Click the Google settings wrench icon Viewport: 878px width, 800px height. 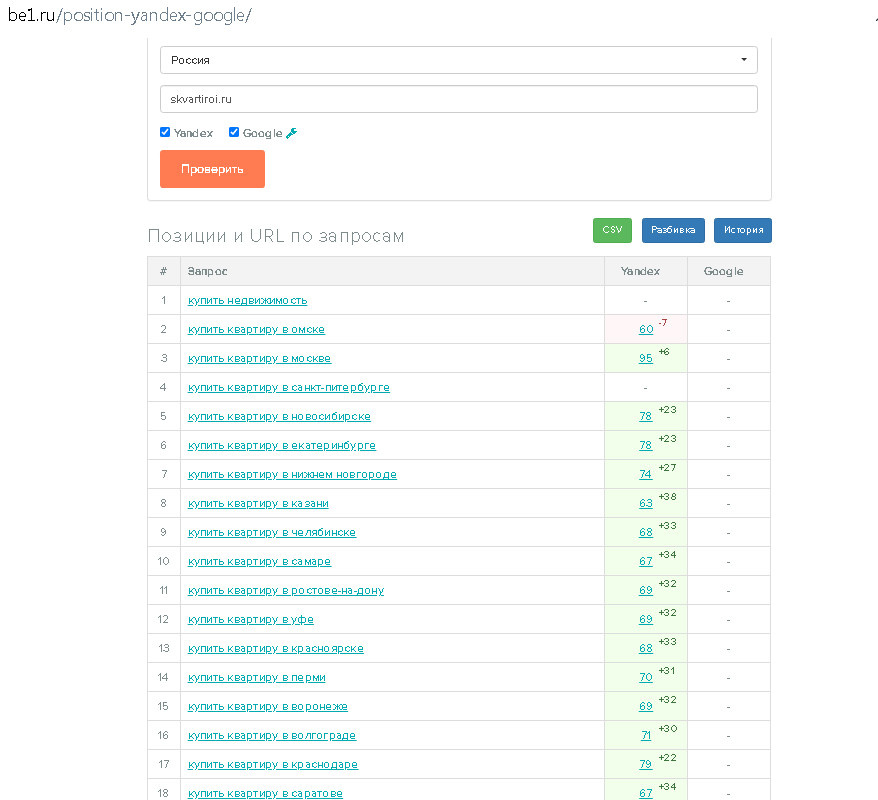coord(292,133)
